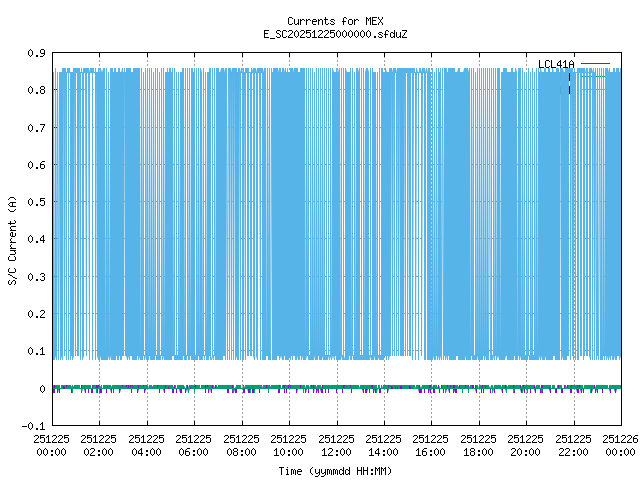Screen dimensions: 640x480
Task: Click the -0.1 y-axis tick label
Action: [x=34, y=426]
